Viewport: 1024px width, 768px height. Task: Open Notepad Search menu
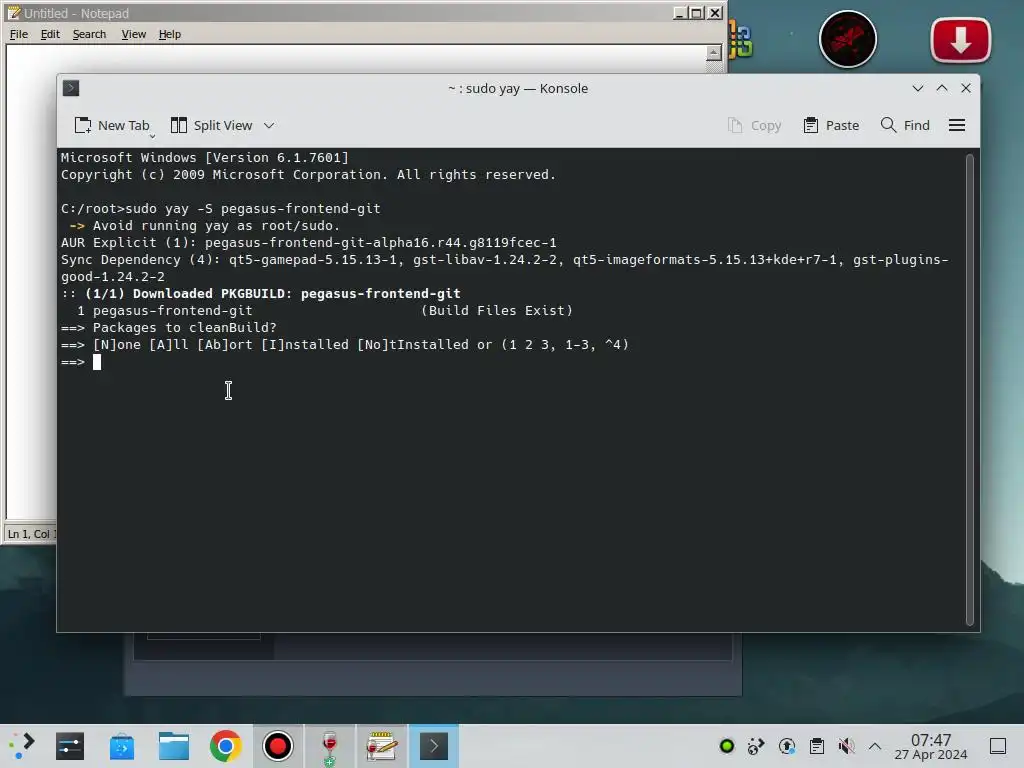point(89,34)
